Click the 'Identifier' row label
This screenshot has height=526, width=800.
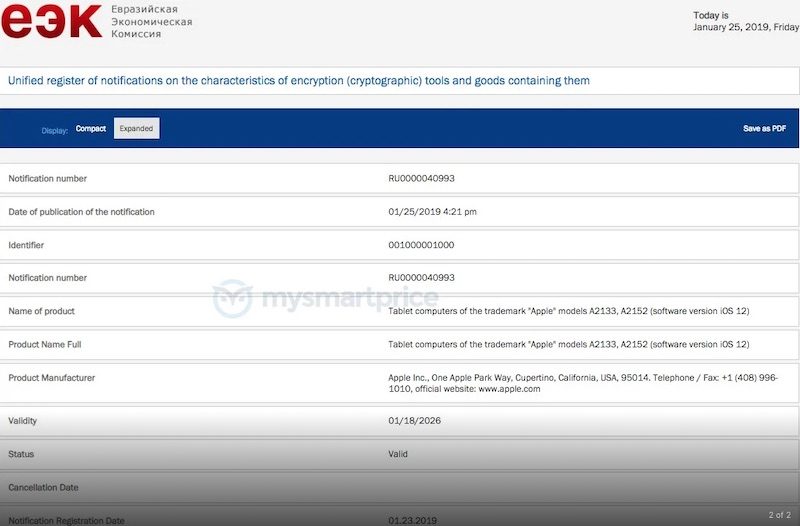[26, 245]
